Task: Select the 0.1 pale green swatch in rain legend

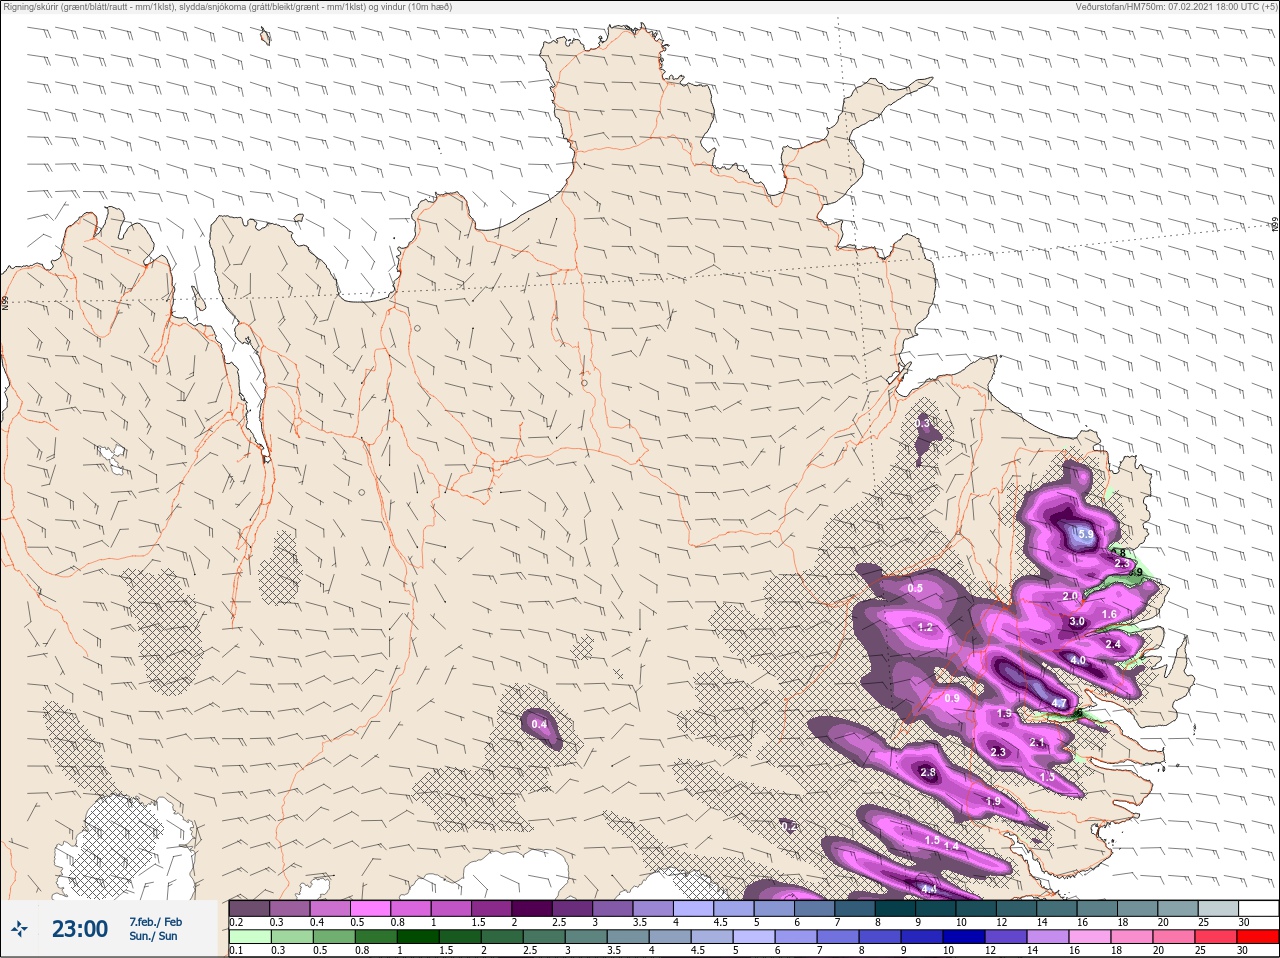Action: point(250,937)
